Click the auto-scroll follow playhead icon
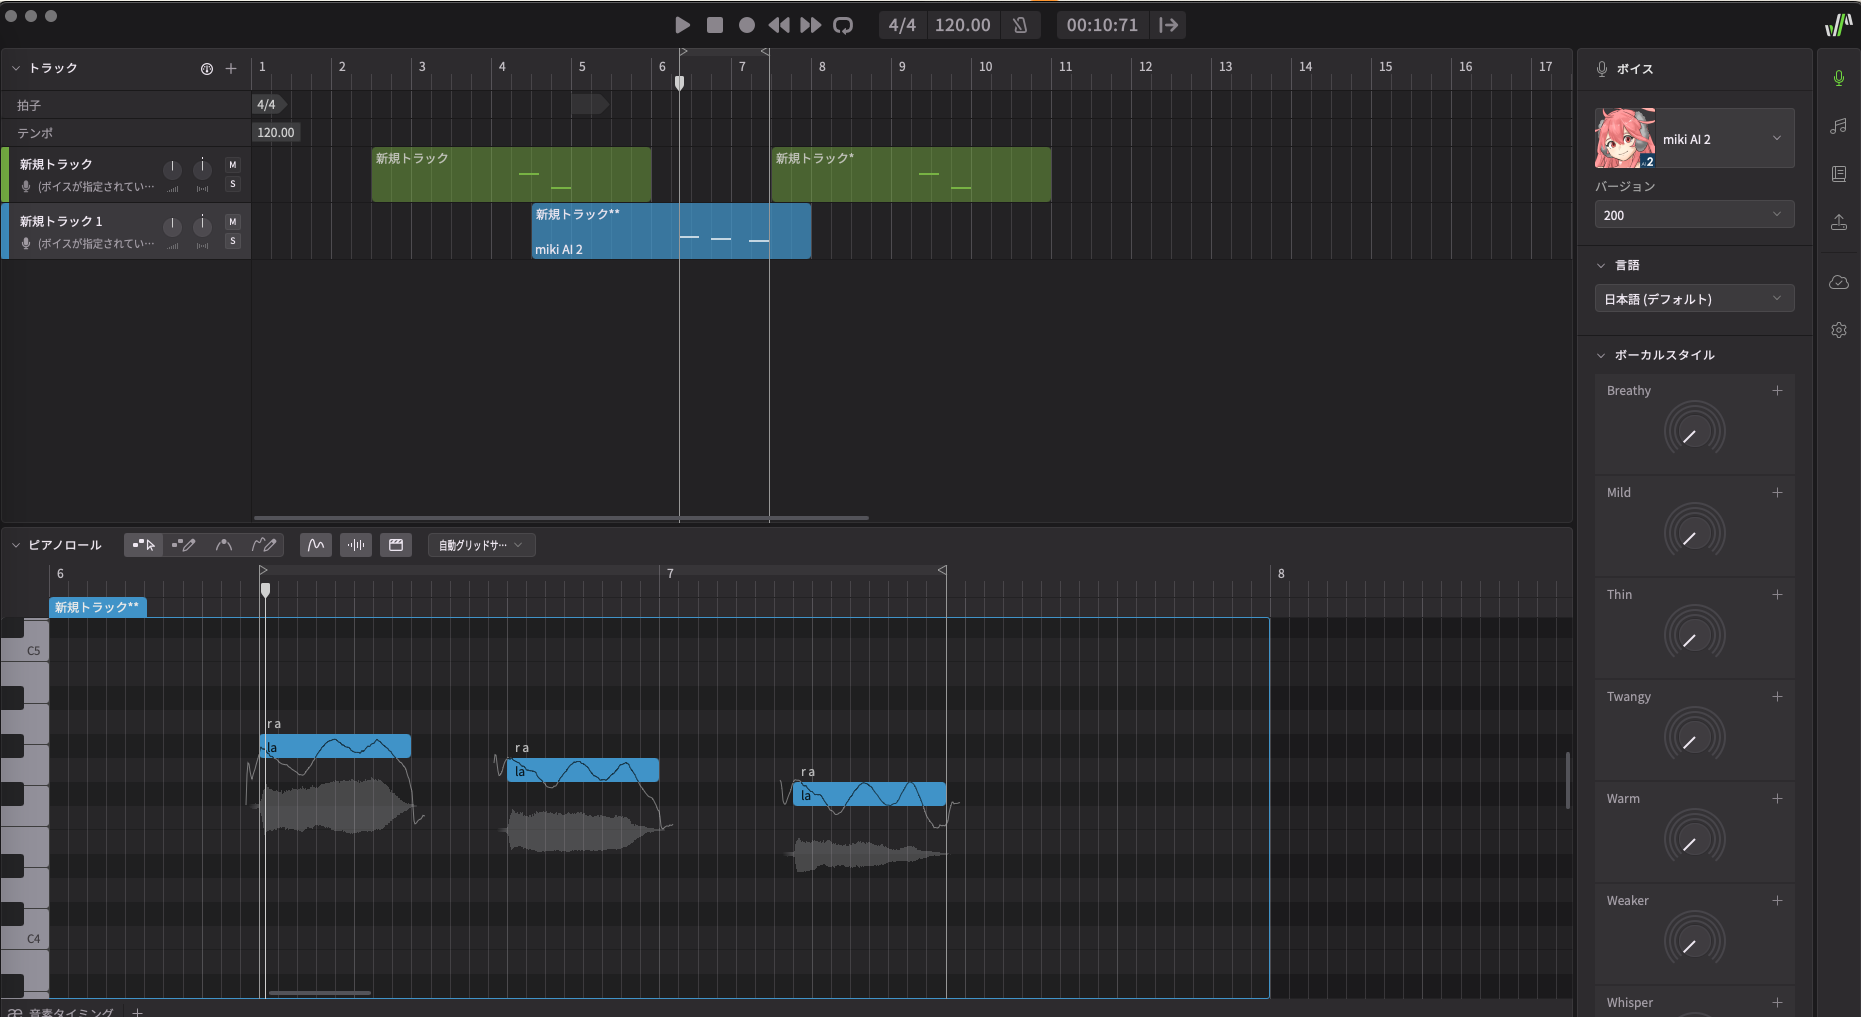 click(1168, 25)
